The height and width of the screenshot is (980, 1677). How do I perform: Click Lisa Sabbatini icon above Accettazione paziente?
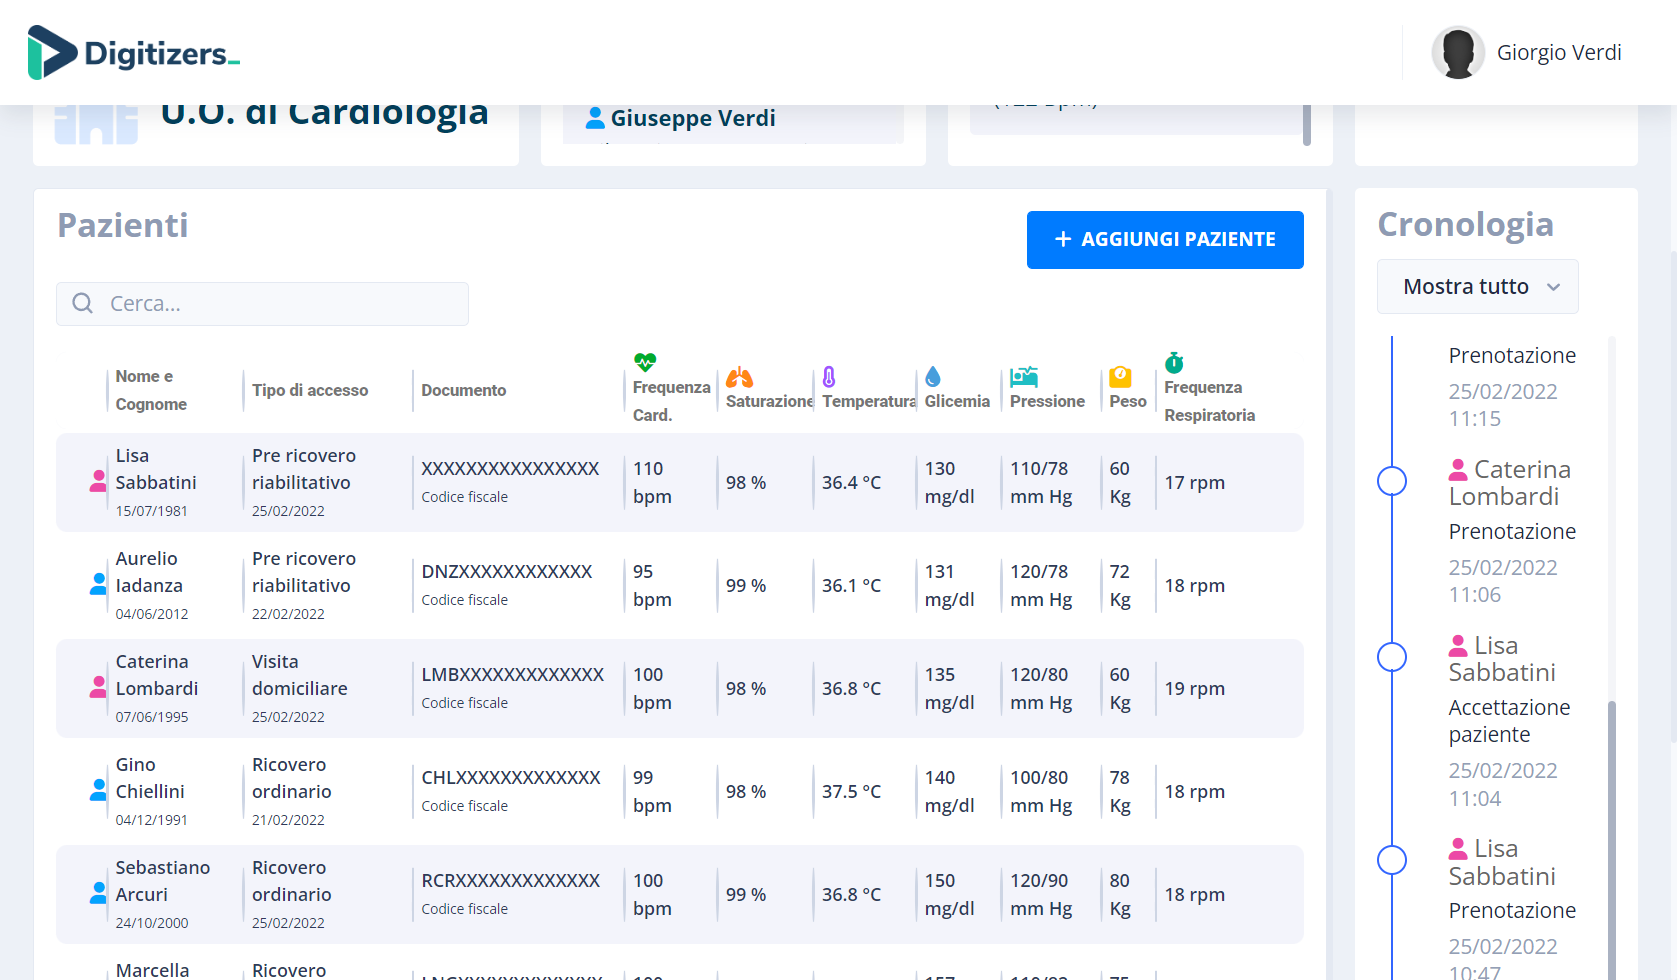[1458, 645]
